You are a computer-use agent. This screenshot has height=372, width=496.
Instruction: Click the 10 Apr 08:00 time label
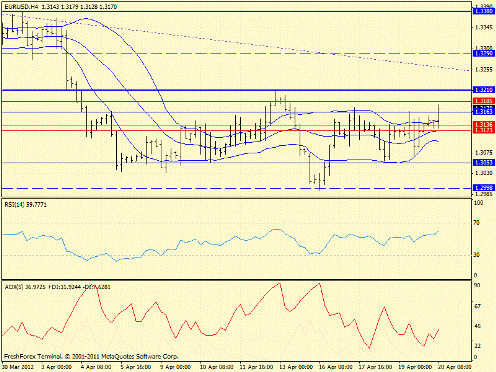tap(217, 367)
